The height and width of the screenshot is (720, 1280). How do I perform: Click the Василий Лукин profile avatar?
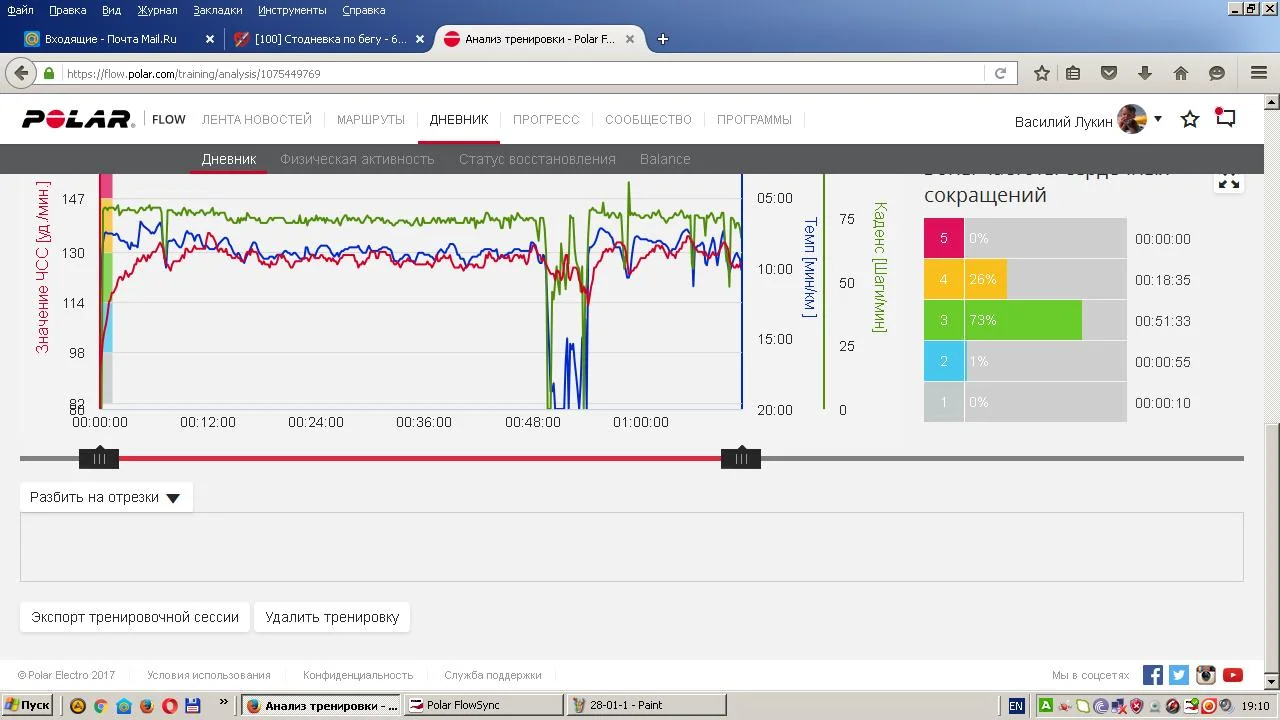click(x=1132, y=120)
